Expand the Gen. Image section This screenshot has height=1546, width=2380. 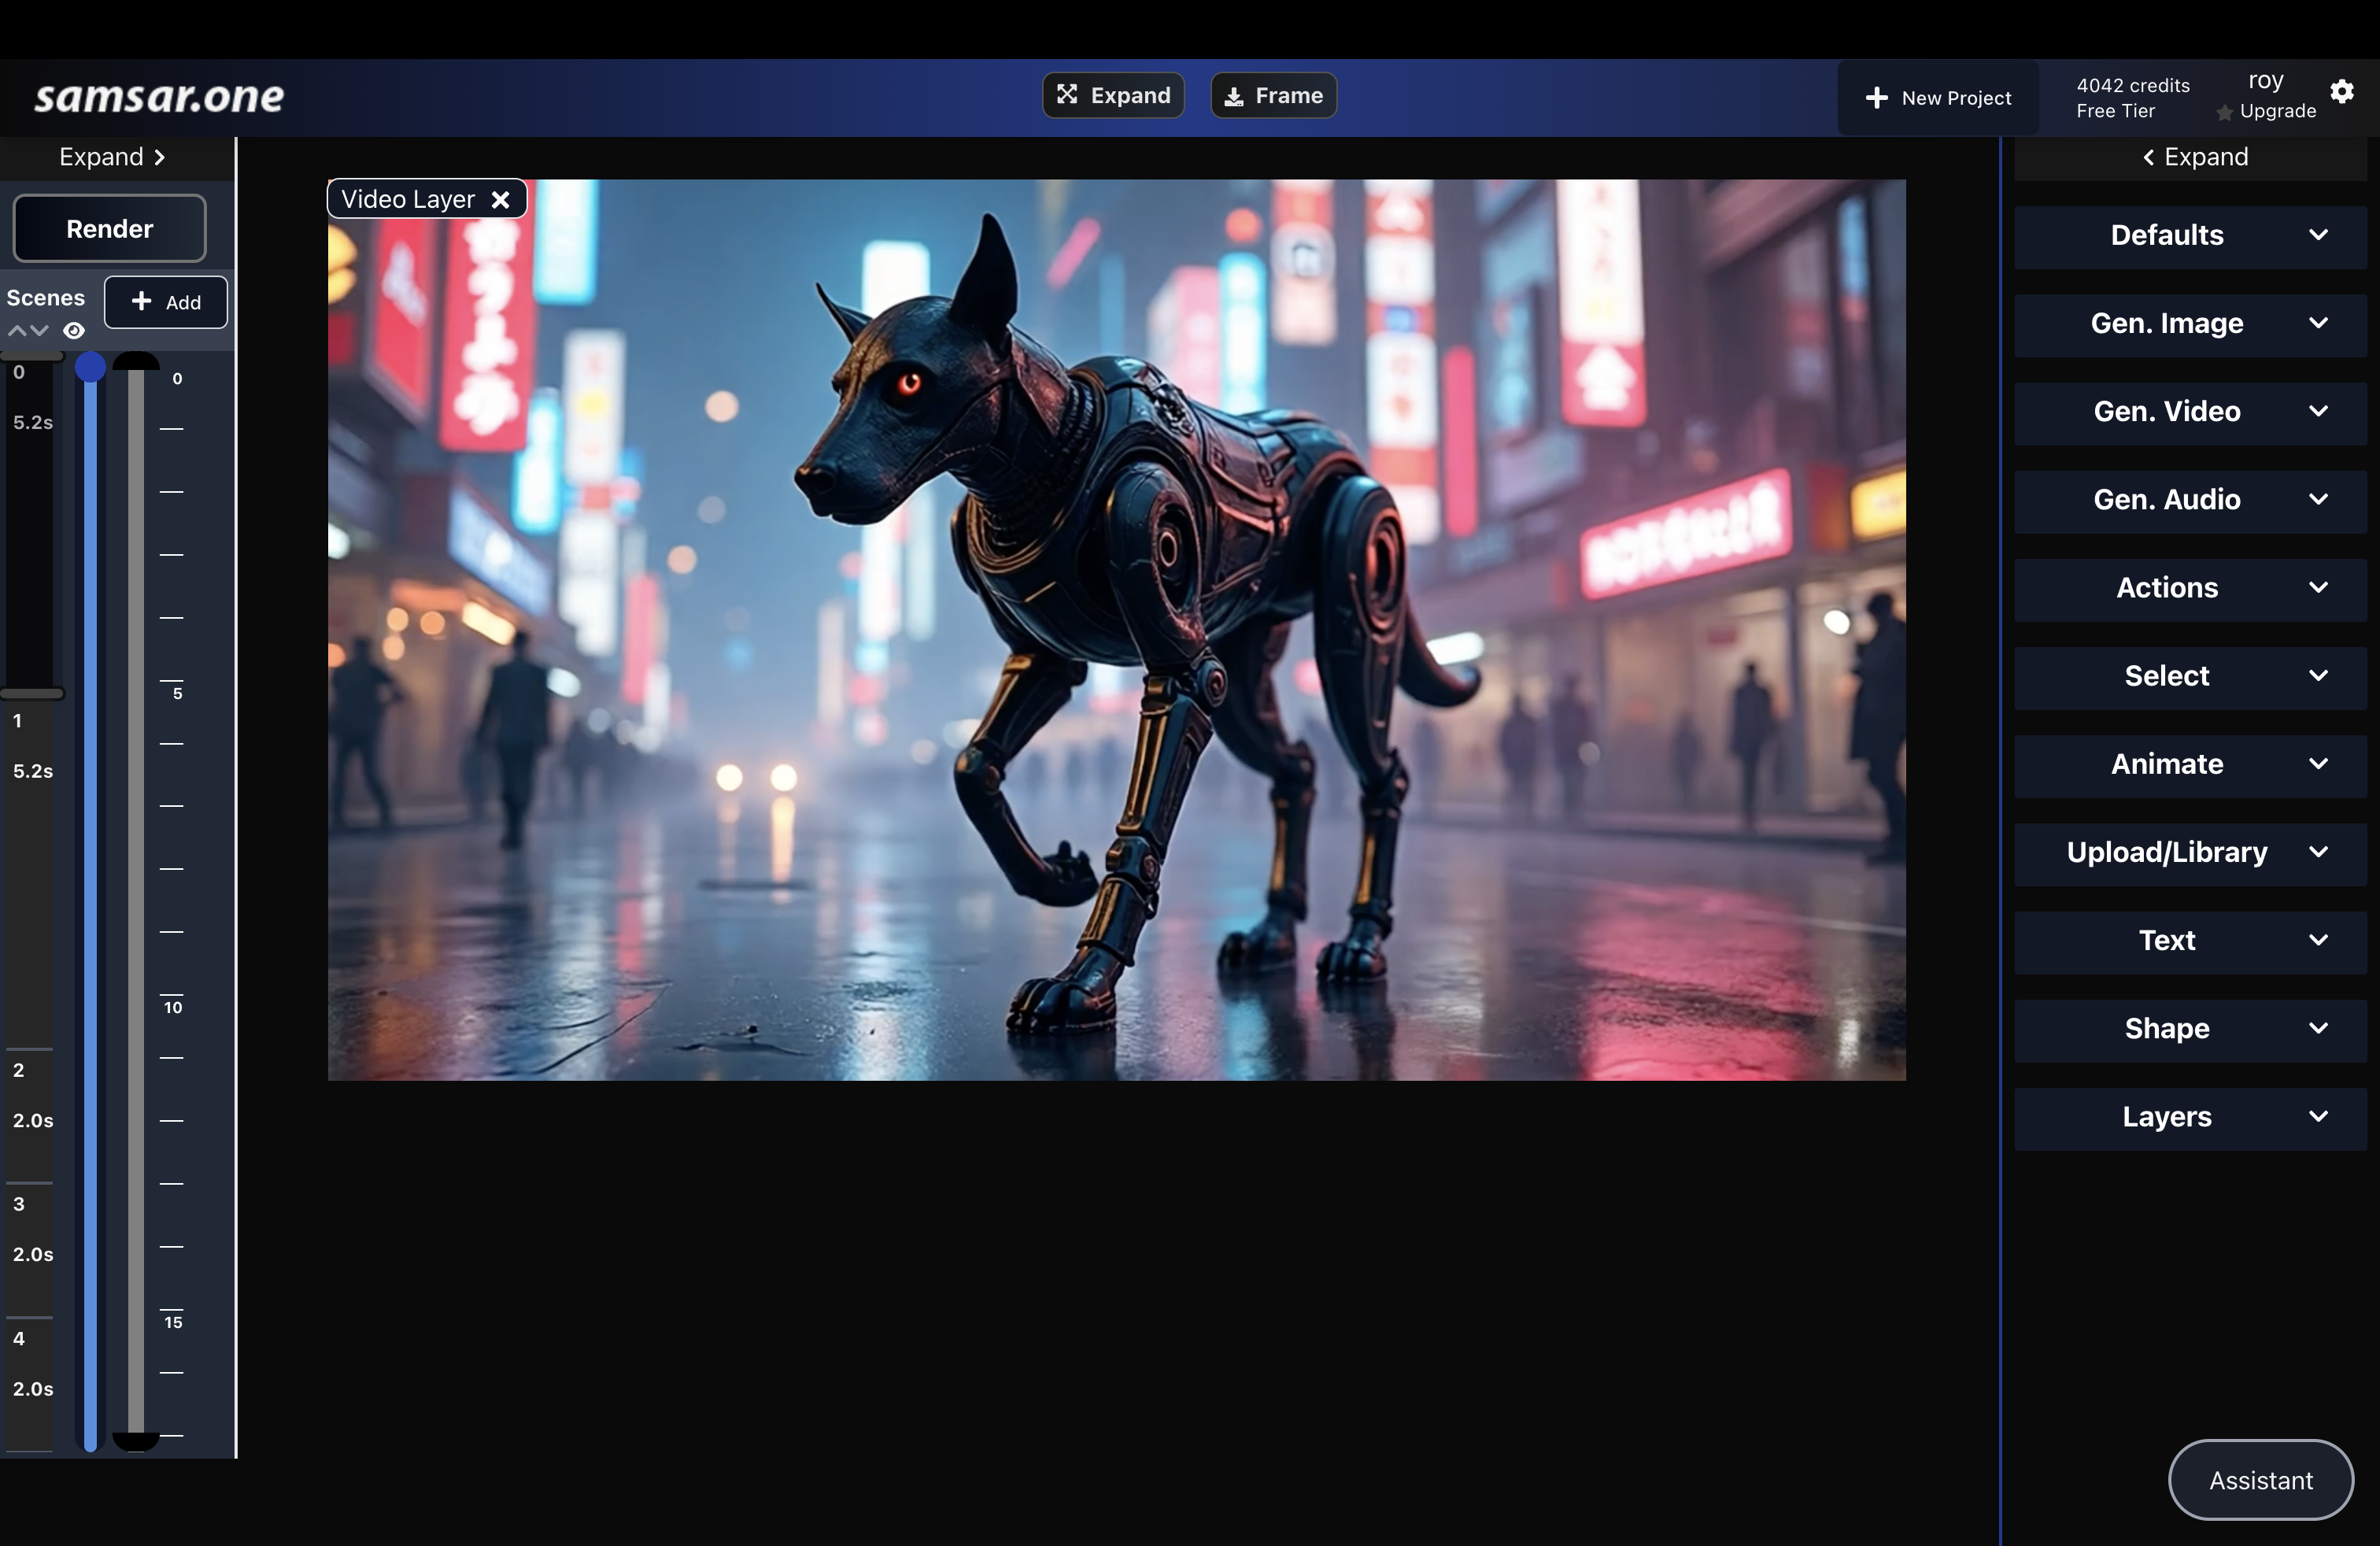(x=2189, y=324)
